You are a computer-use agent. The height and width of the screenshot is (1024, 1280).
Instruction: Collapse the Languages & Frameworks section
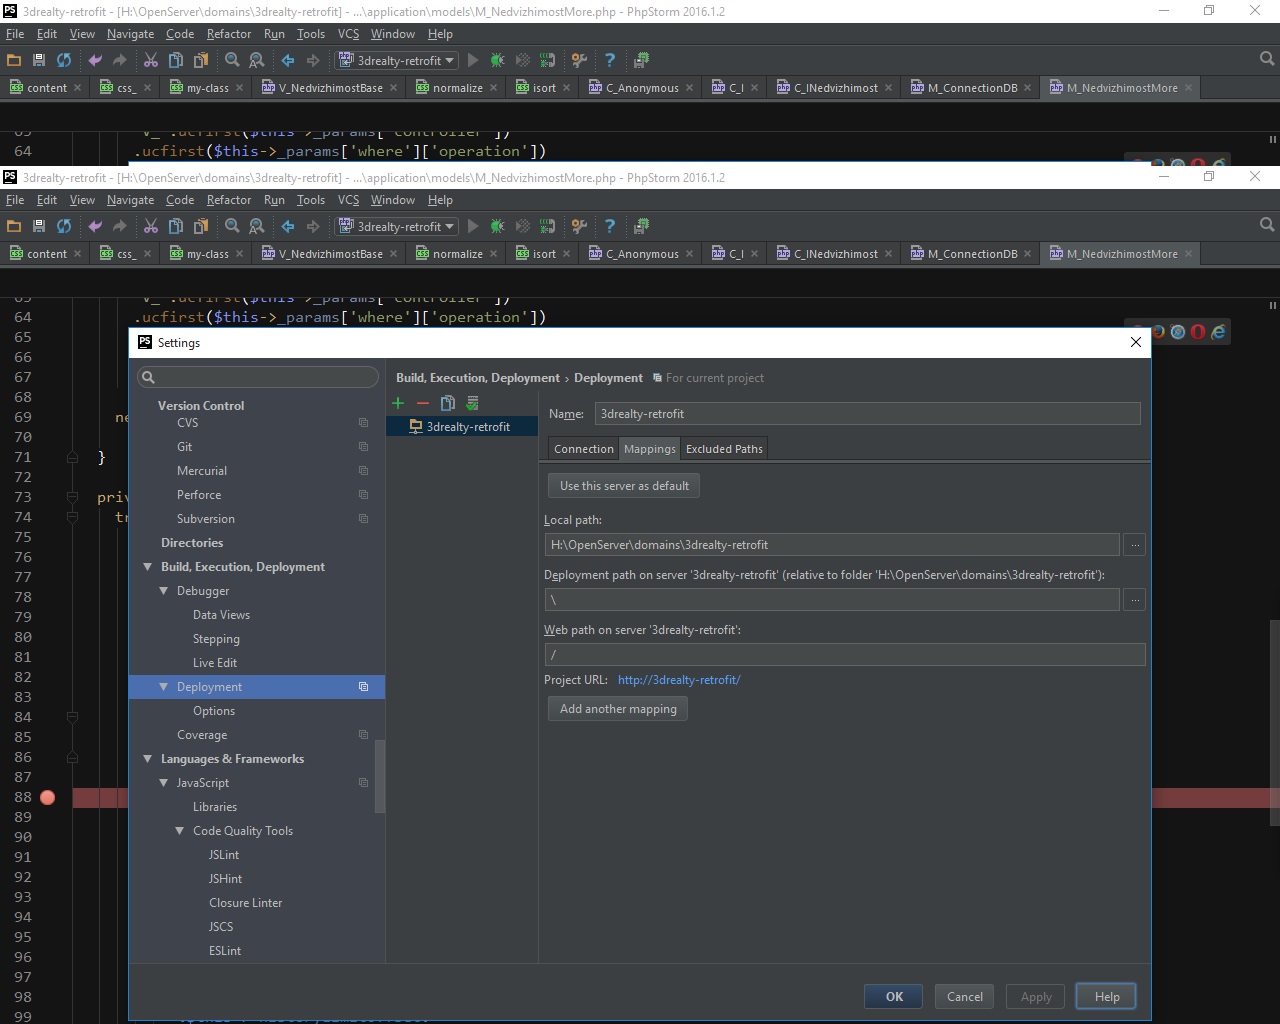click(148, 759)
